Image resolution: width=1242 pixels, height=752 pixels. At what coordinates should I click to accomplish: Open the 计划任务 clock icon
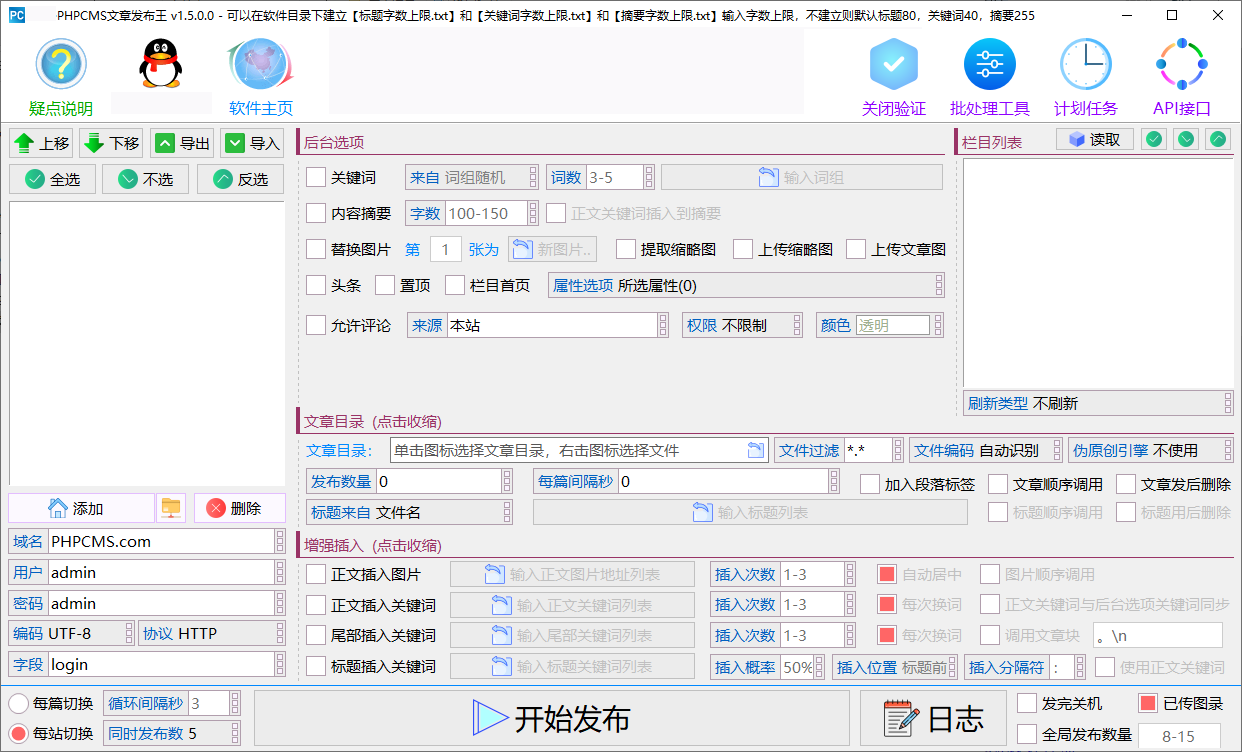[1085, 65]
